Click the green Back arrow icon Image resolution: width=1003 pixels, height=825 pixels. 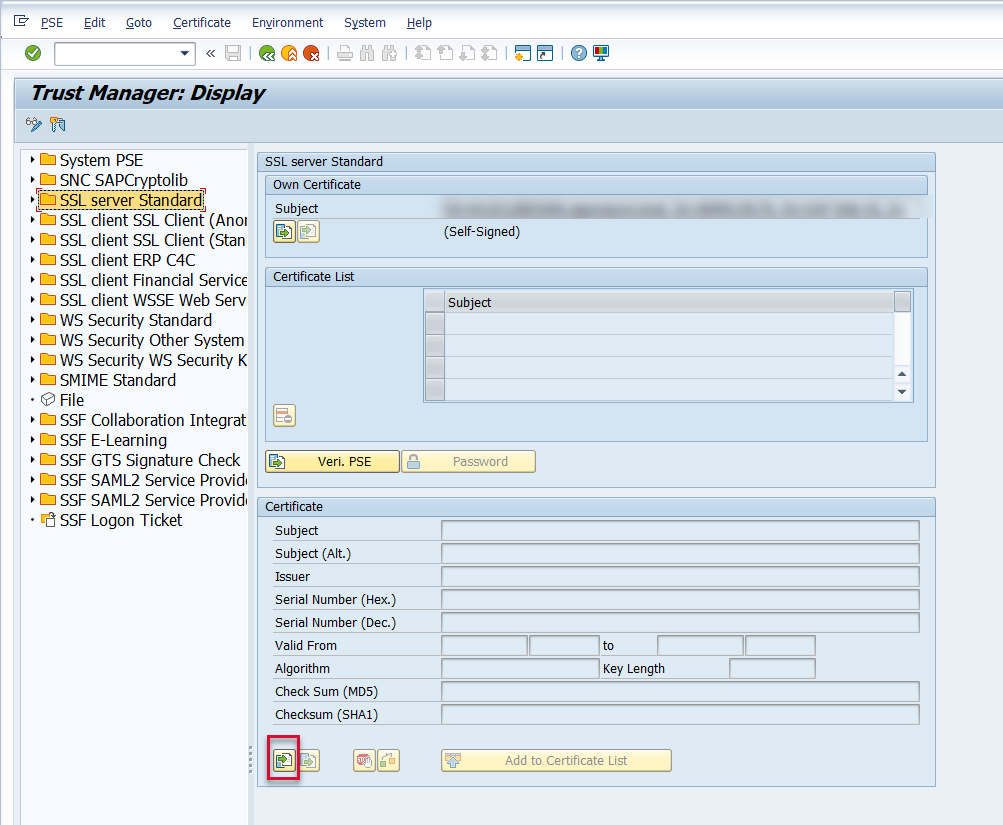(x=267, y=53)
